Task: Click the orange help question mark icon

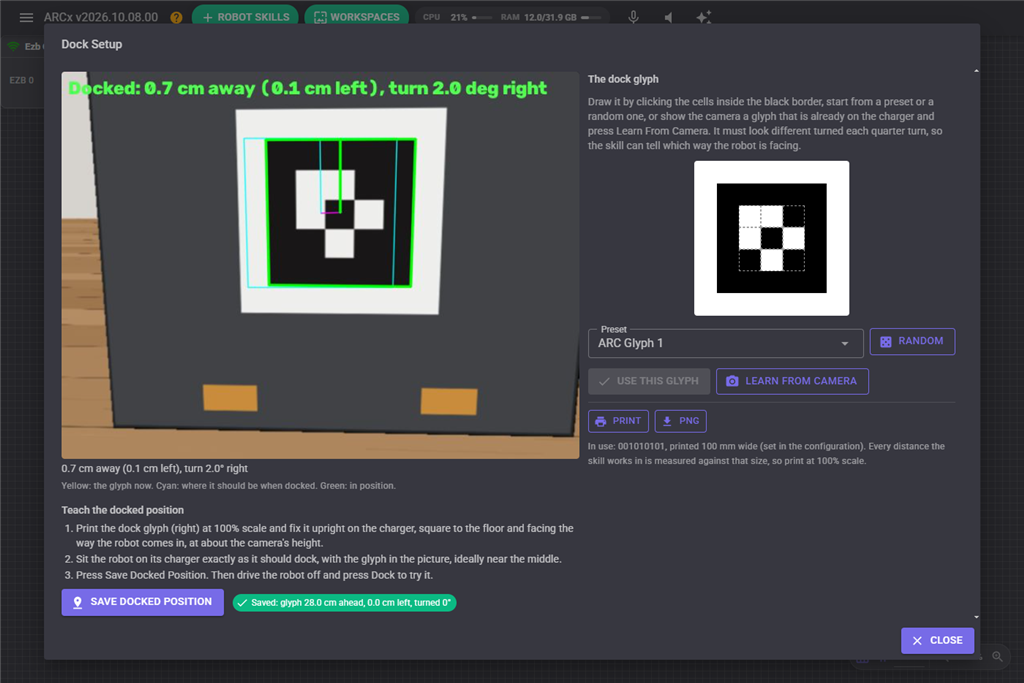Action: coord(176,18)
